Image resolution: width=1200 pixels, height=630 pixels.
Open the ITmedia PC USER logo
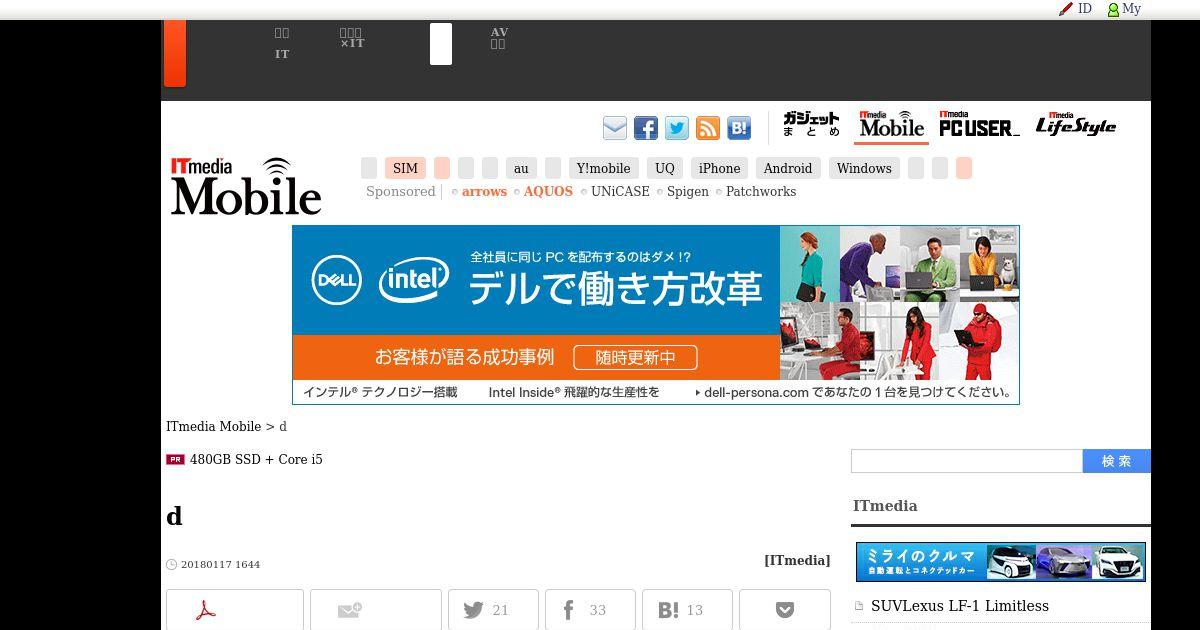(979, 125)
